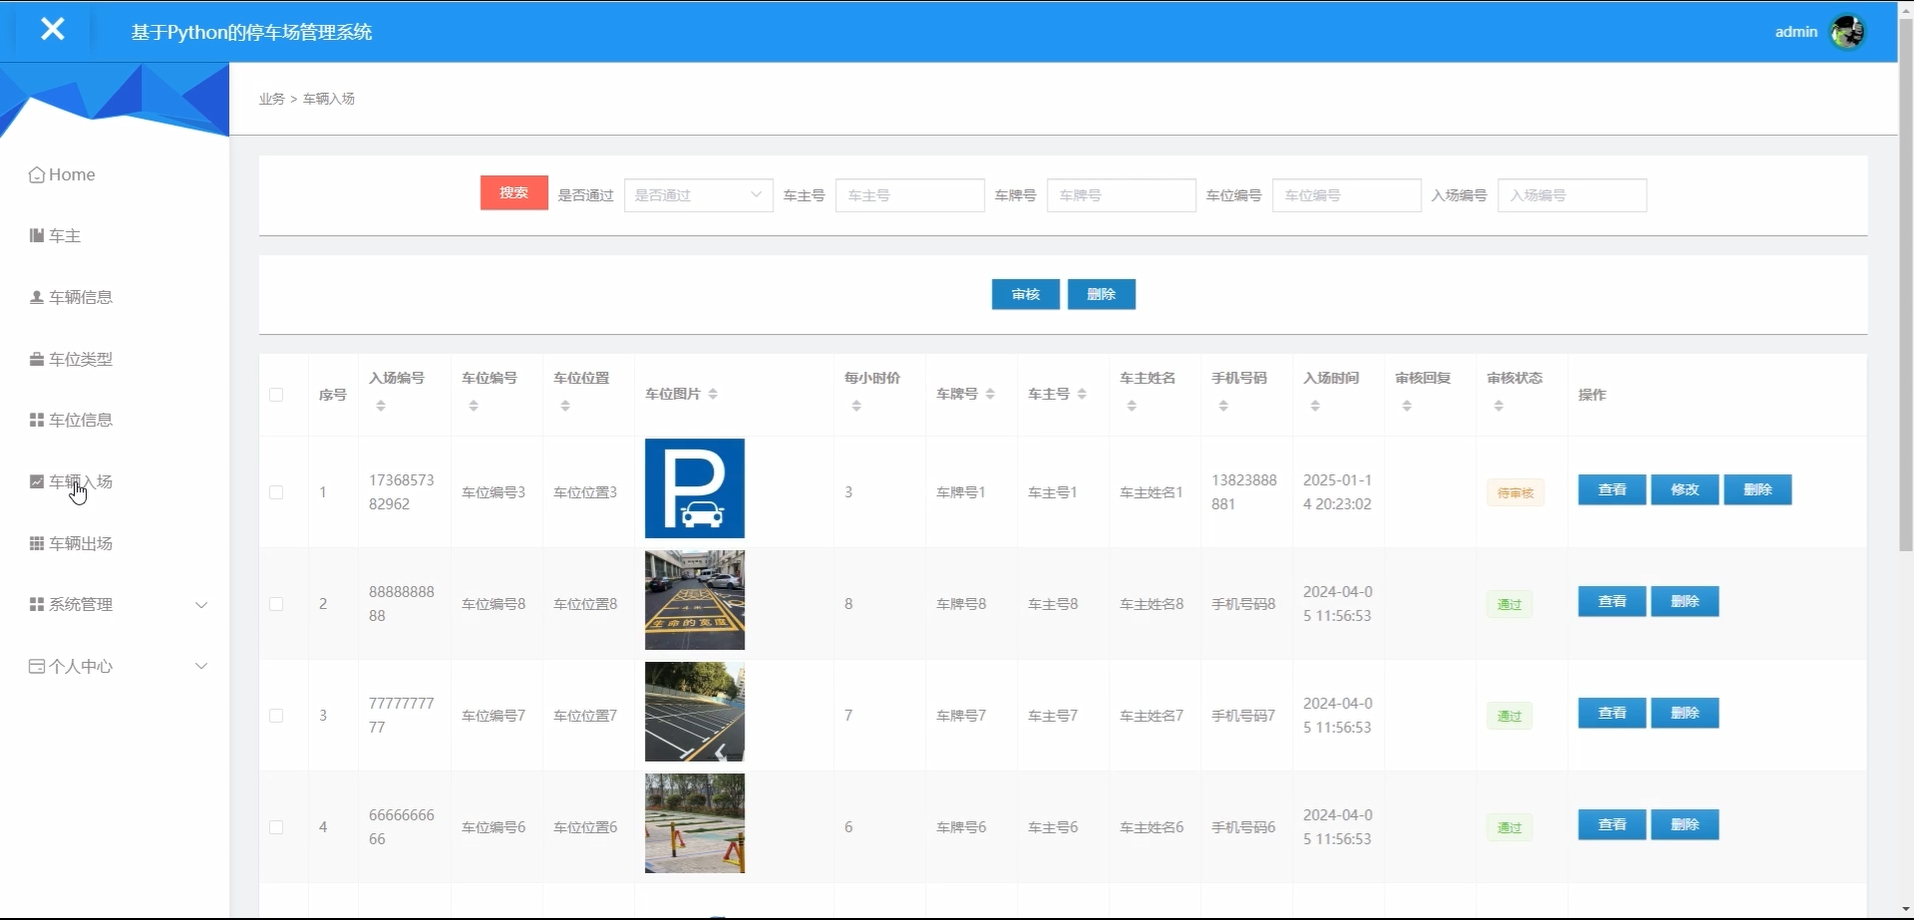Click the 车辆出场 table icon
1914x920 pixels.
pyautogui.click(x=37, y=543)
